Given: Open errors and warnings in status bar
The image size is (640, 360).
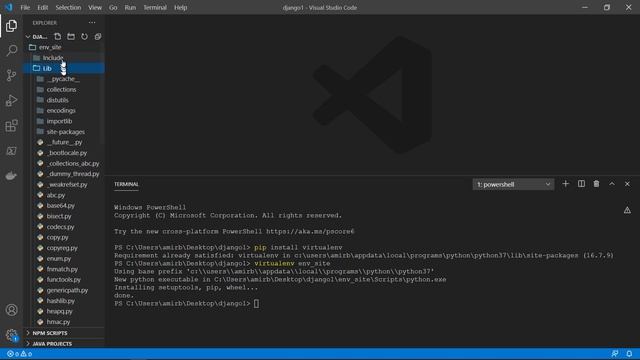Looking at the screenshot, I should coord(20,354).
